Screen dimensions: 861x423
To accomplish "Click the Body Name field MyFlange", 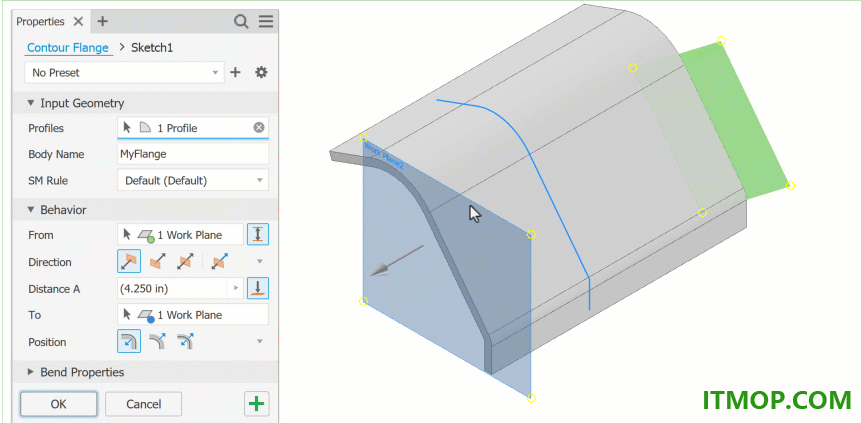I will (x=193, y=154).
